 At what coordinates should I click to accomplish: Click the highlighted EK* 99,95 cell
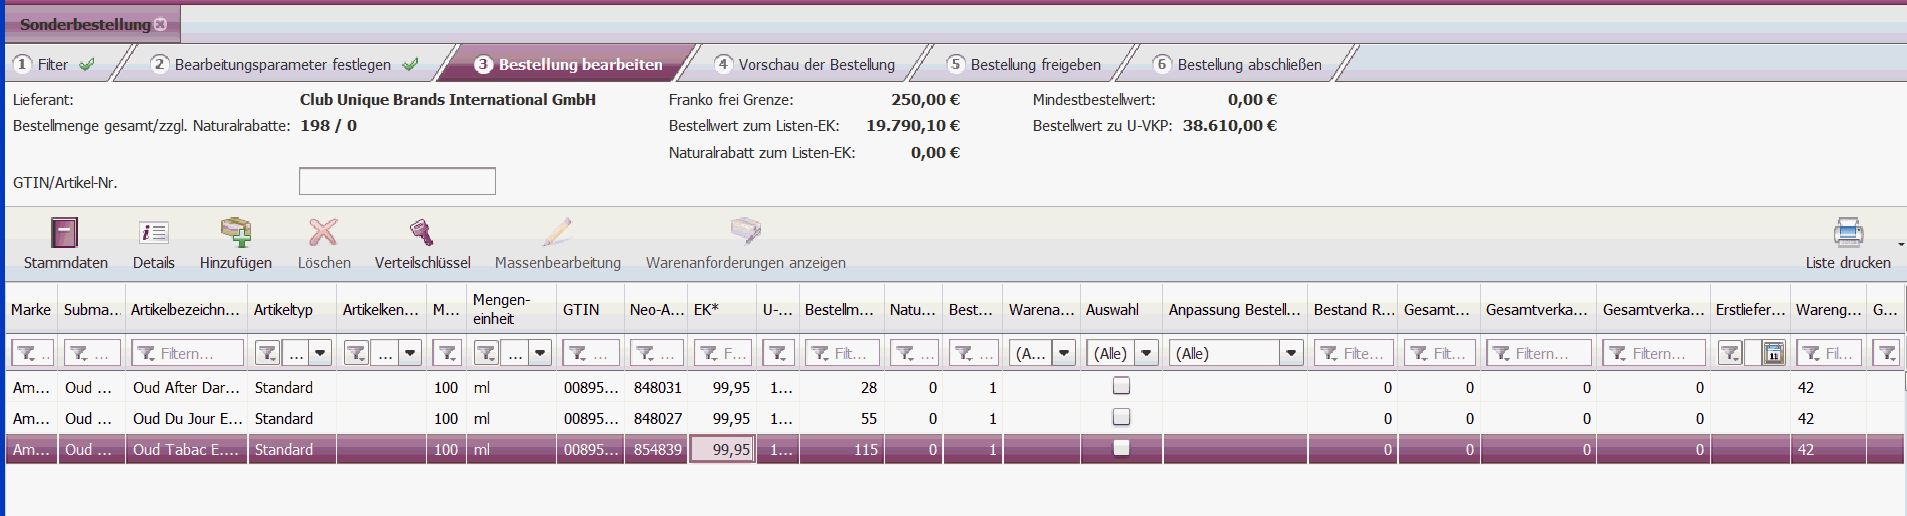pyautogui.click(x=721, y=449)
